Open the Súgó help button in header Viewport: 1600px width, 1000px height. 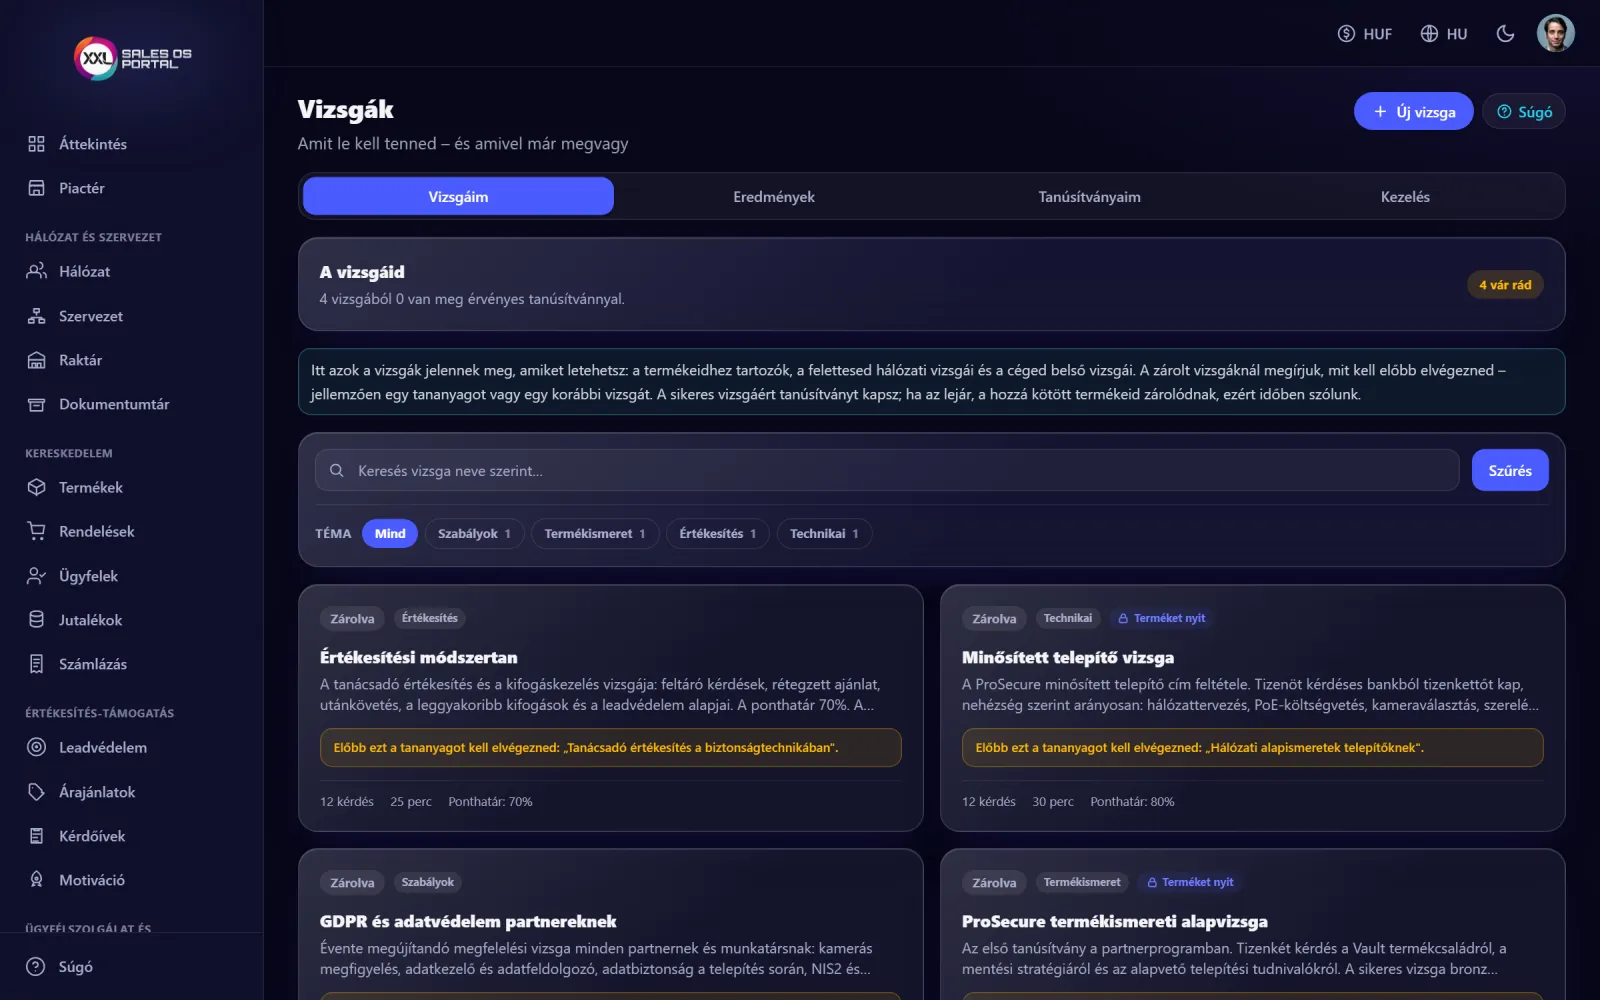pos(1524,111)
